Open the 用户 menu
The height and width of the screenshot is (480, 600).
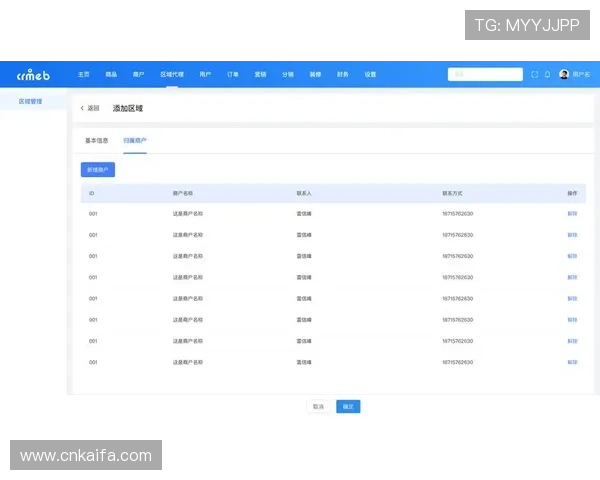[205, 74]
